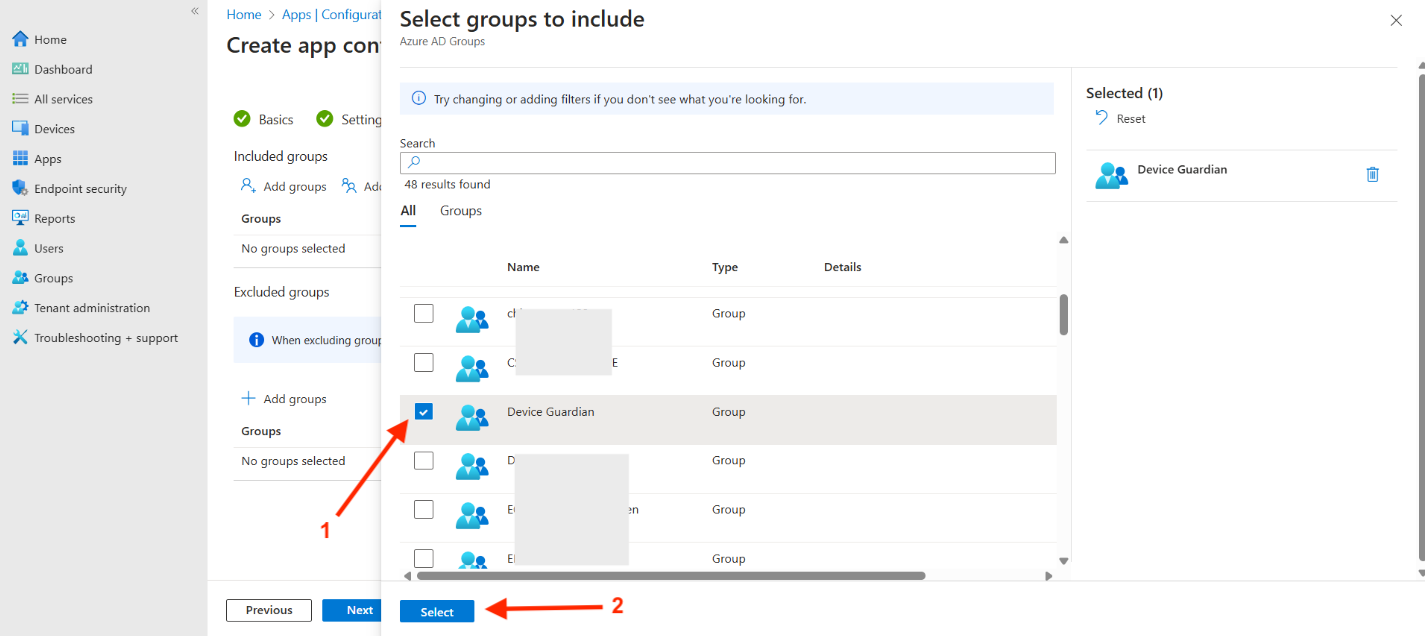The width and height of the screenshot is (1425, 636).
Task: Open Devices in the left navigation
Action: 54,129
